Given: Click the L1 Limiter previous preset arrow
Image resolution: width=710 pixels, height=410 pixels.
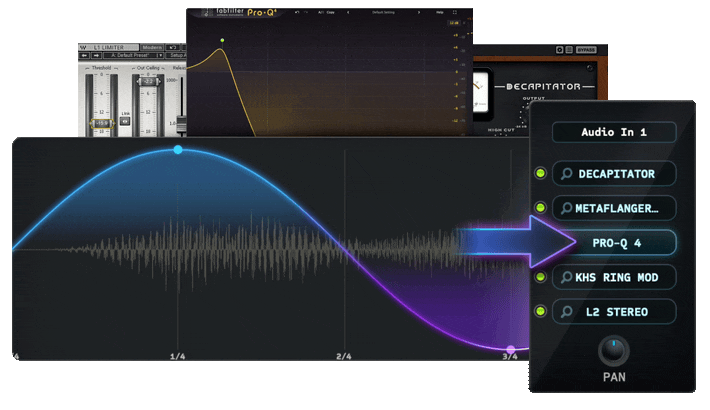Looking at the screenshot, I should [85, 55].
